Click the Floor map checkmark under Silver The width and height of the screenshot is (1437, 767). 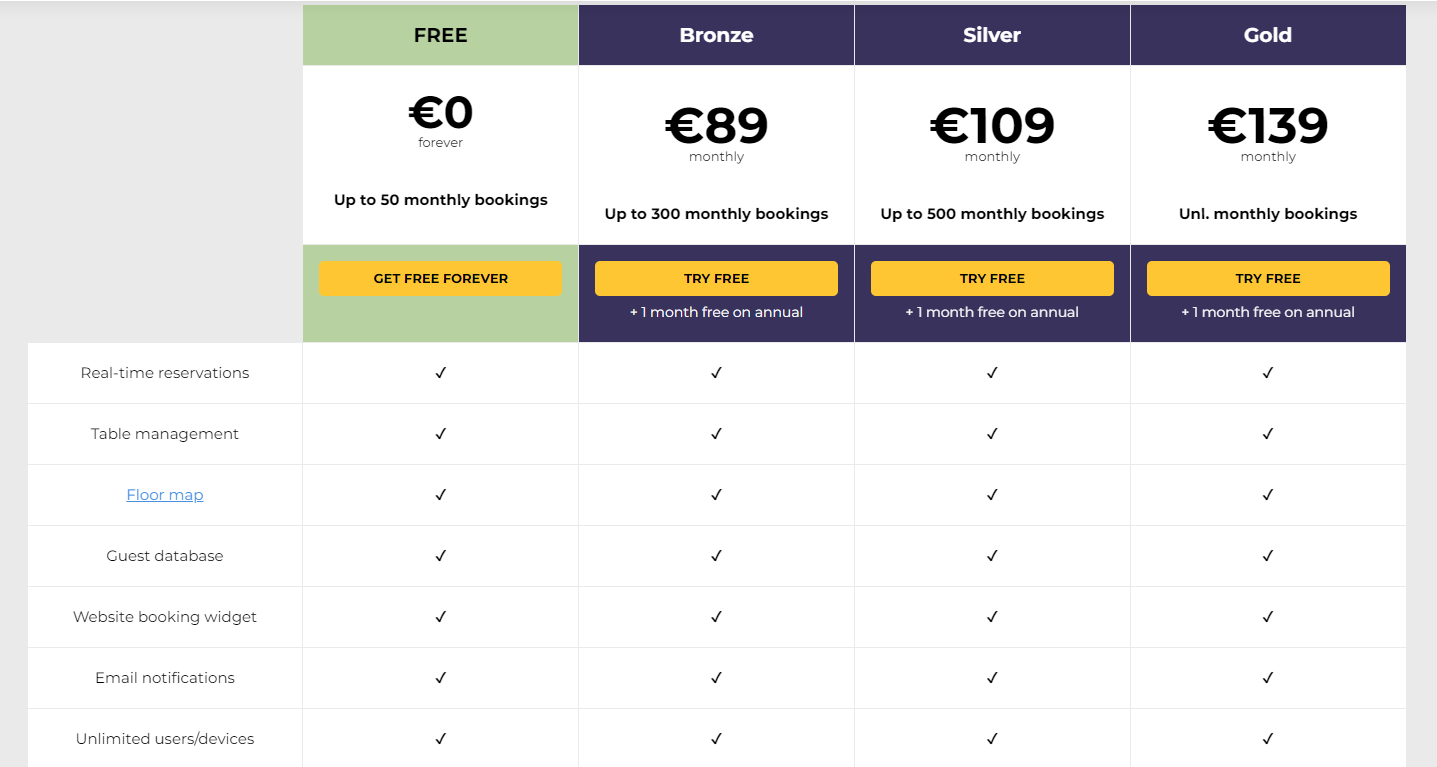(x=992, y=494)
